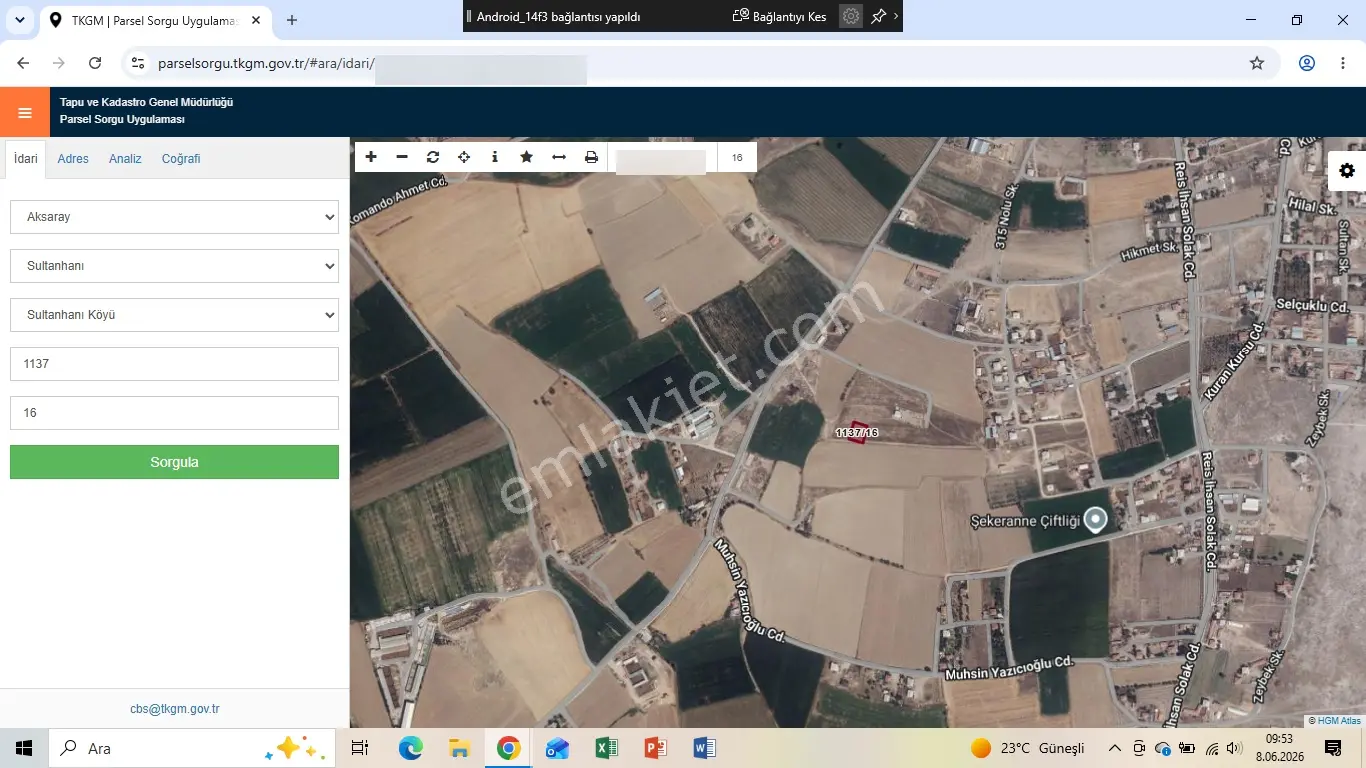Refresh the map with the reload icon

point(433,157)
